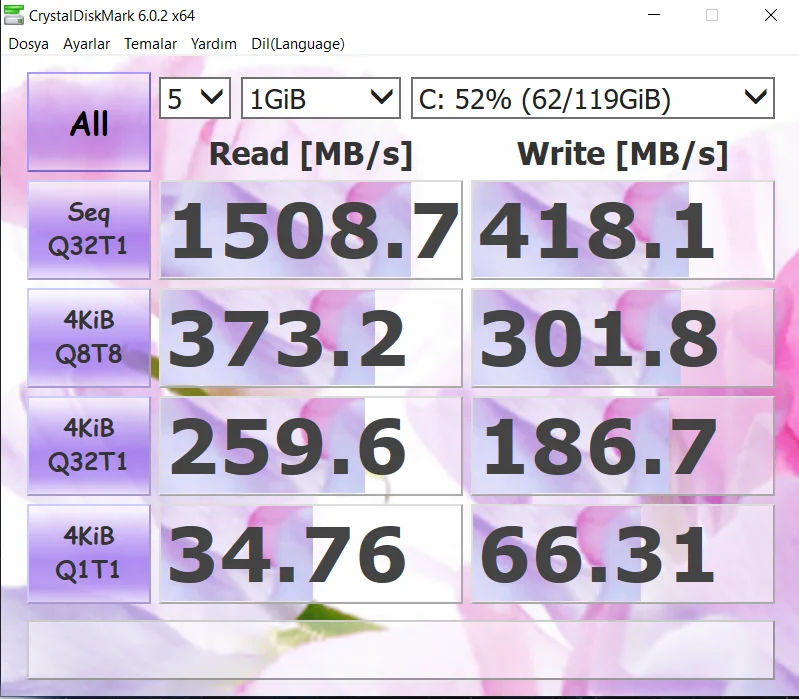
Task: Run all benchmarks with All button
Action: click(x=89, y=122)
